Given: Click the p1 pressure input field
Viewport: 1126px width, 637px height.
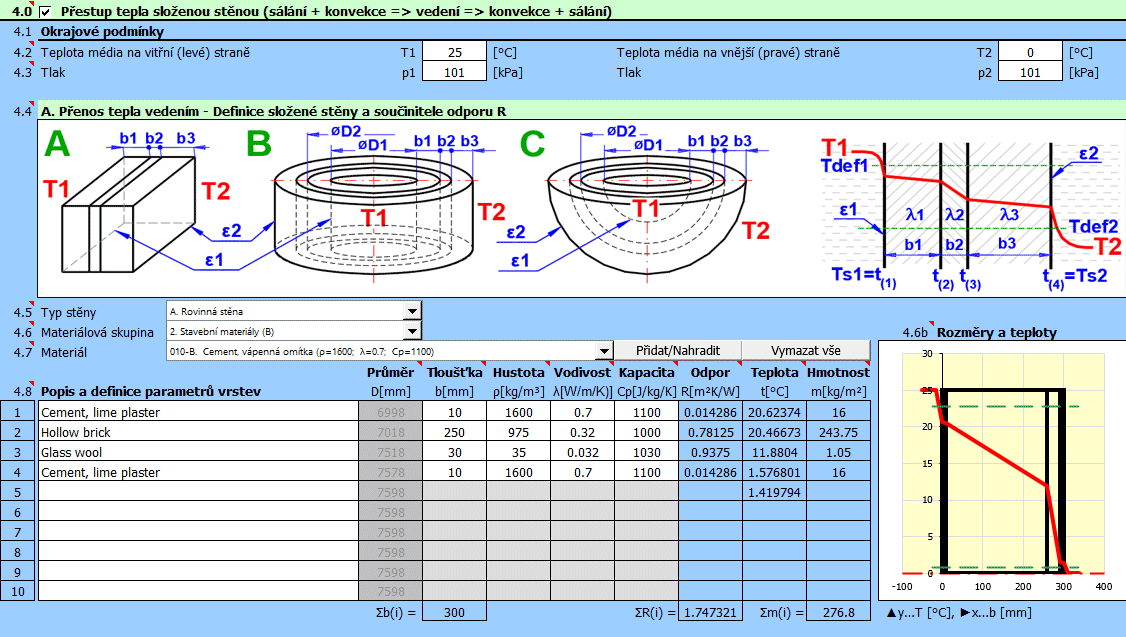Looking at the screenshot, I should tap(454, 72).
